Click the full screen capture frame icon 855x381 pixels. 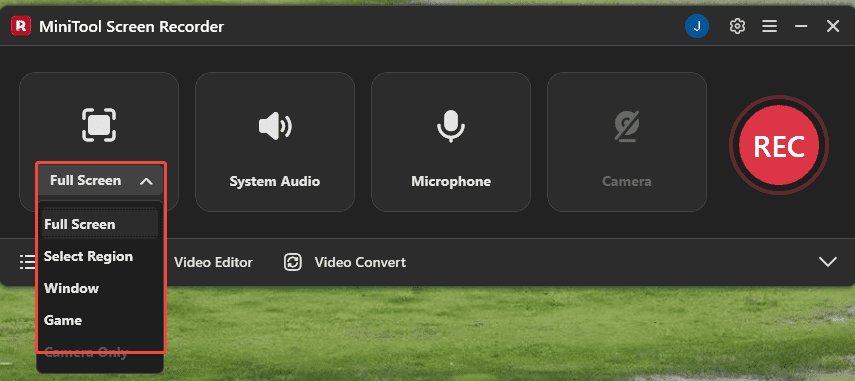(x=99, y=125)
